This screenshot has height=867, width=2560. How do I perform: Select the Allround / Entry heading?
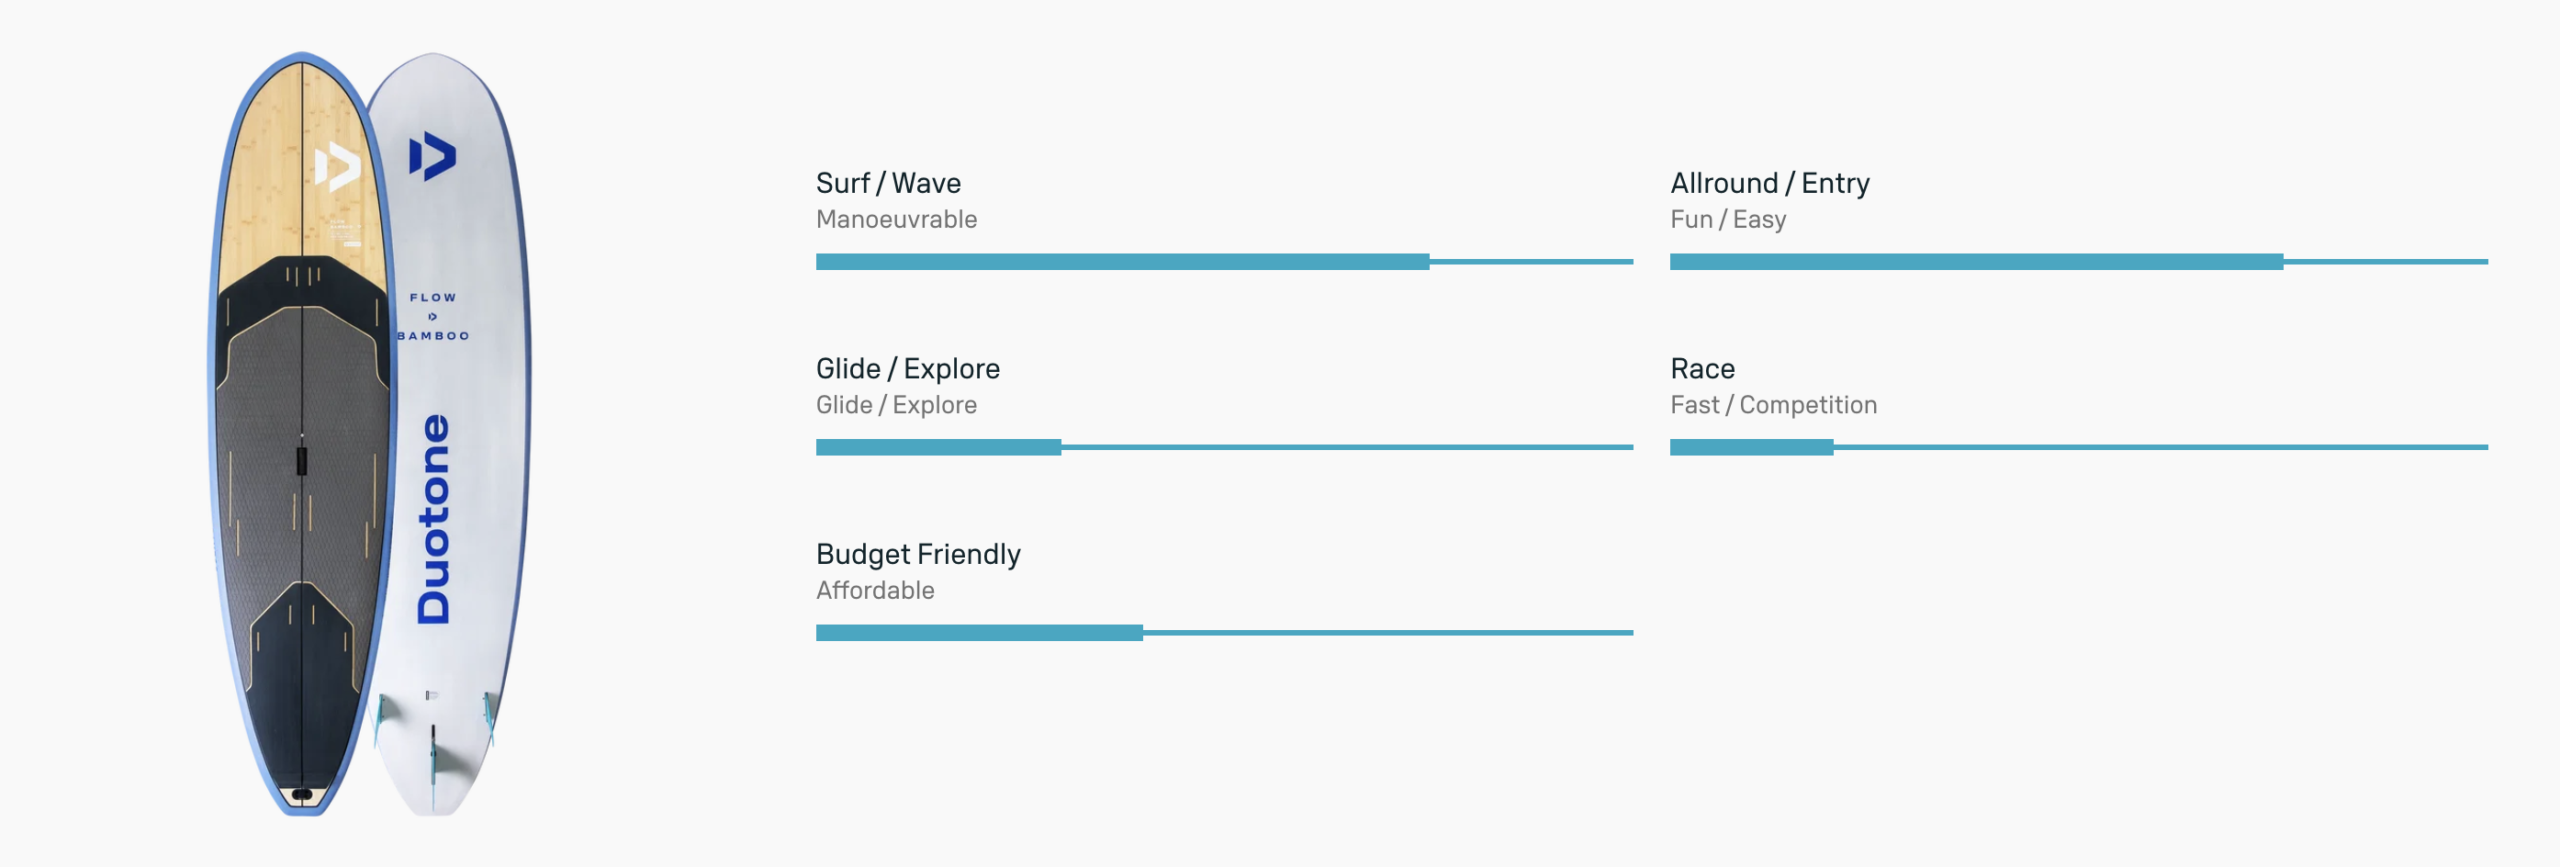coord(1770,184)
